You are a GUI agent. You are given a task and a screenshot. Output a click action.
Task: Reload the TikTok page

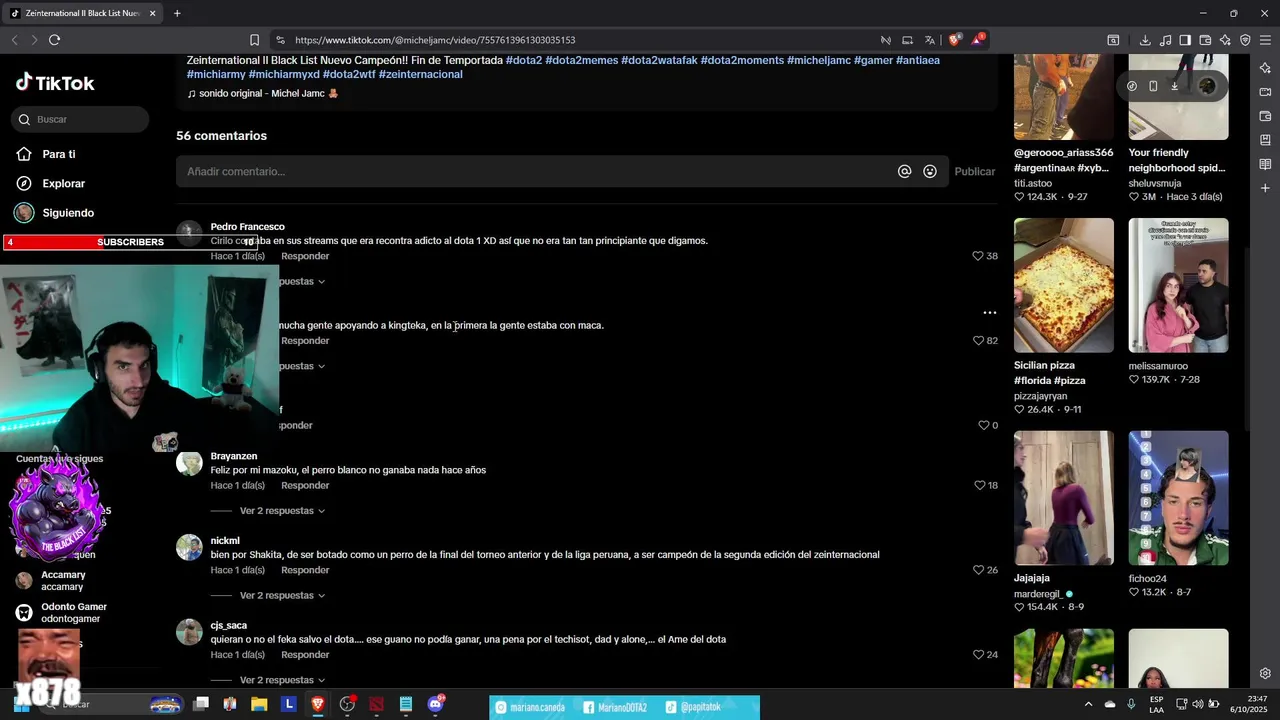coord(54,40)
